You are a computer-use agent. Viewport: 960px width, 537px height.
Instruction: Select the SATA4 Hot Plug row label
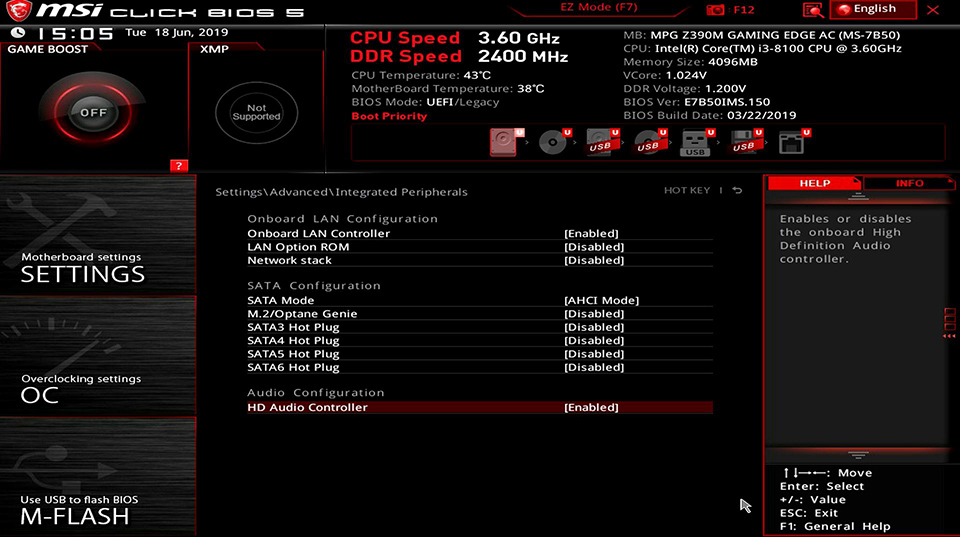(293, 340)
